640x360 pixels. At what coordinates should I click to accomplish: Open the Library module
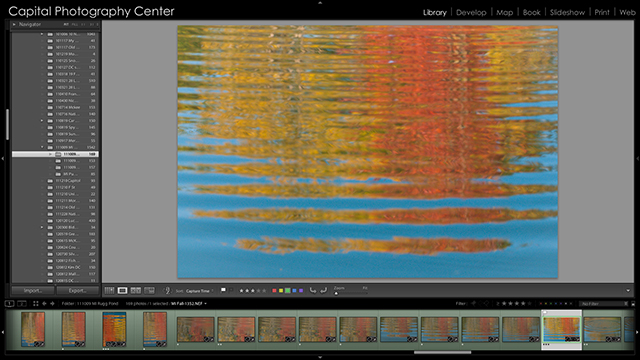[x=435, y=12]
